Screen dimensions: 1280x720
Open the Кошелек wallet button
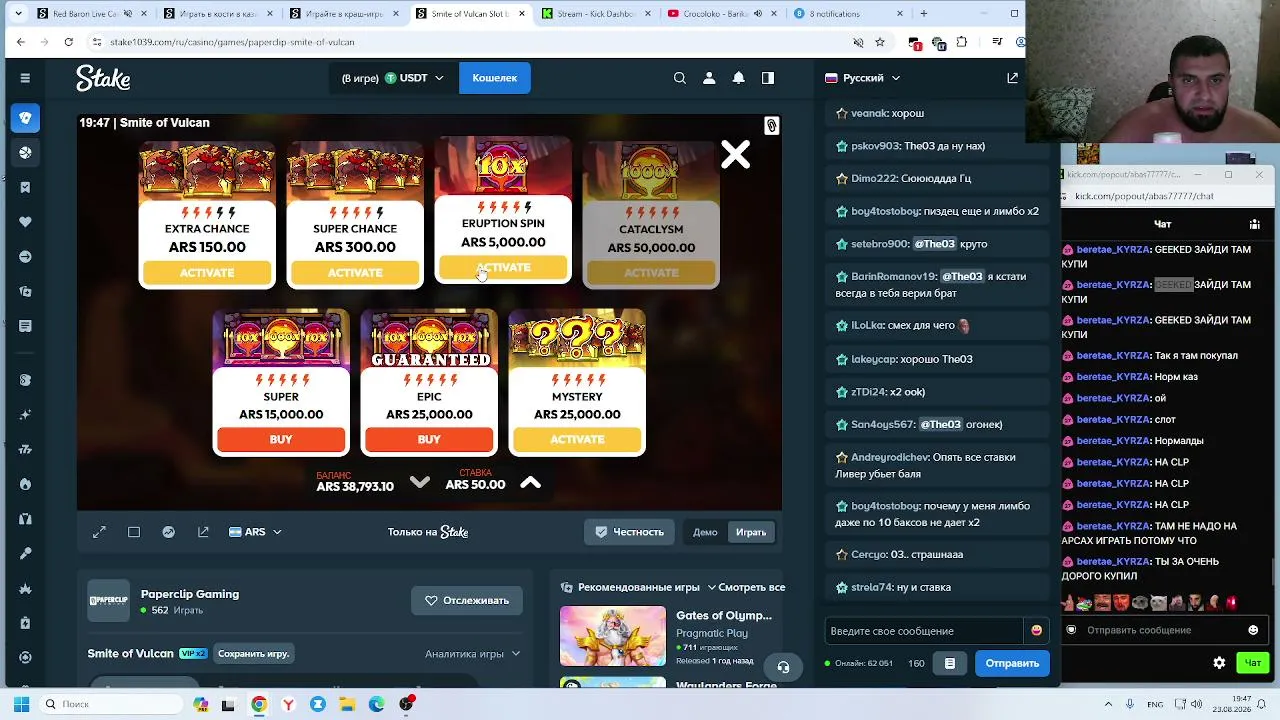pos(495,78)
